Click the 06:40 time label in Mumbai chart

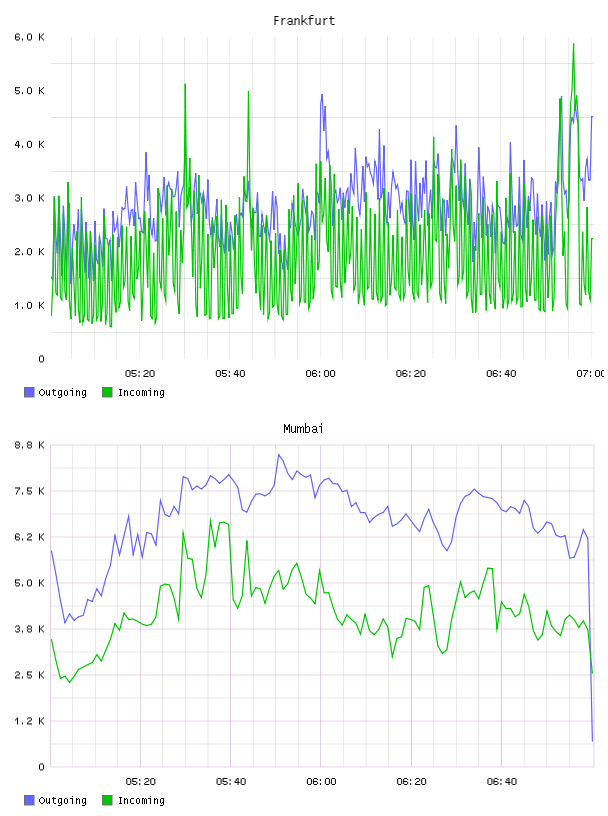point(502,781)
